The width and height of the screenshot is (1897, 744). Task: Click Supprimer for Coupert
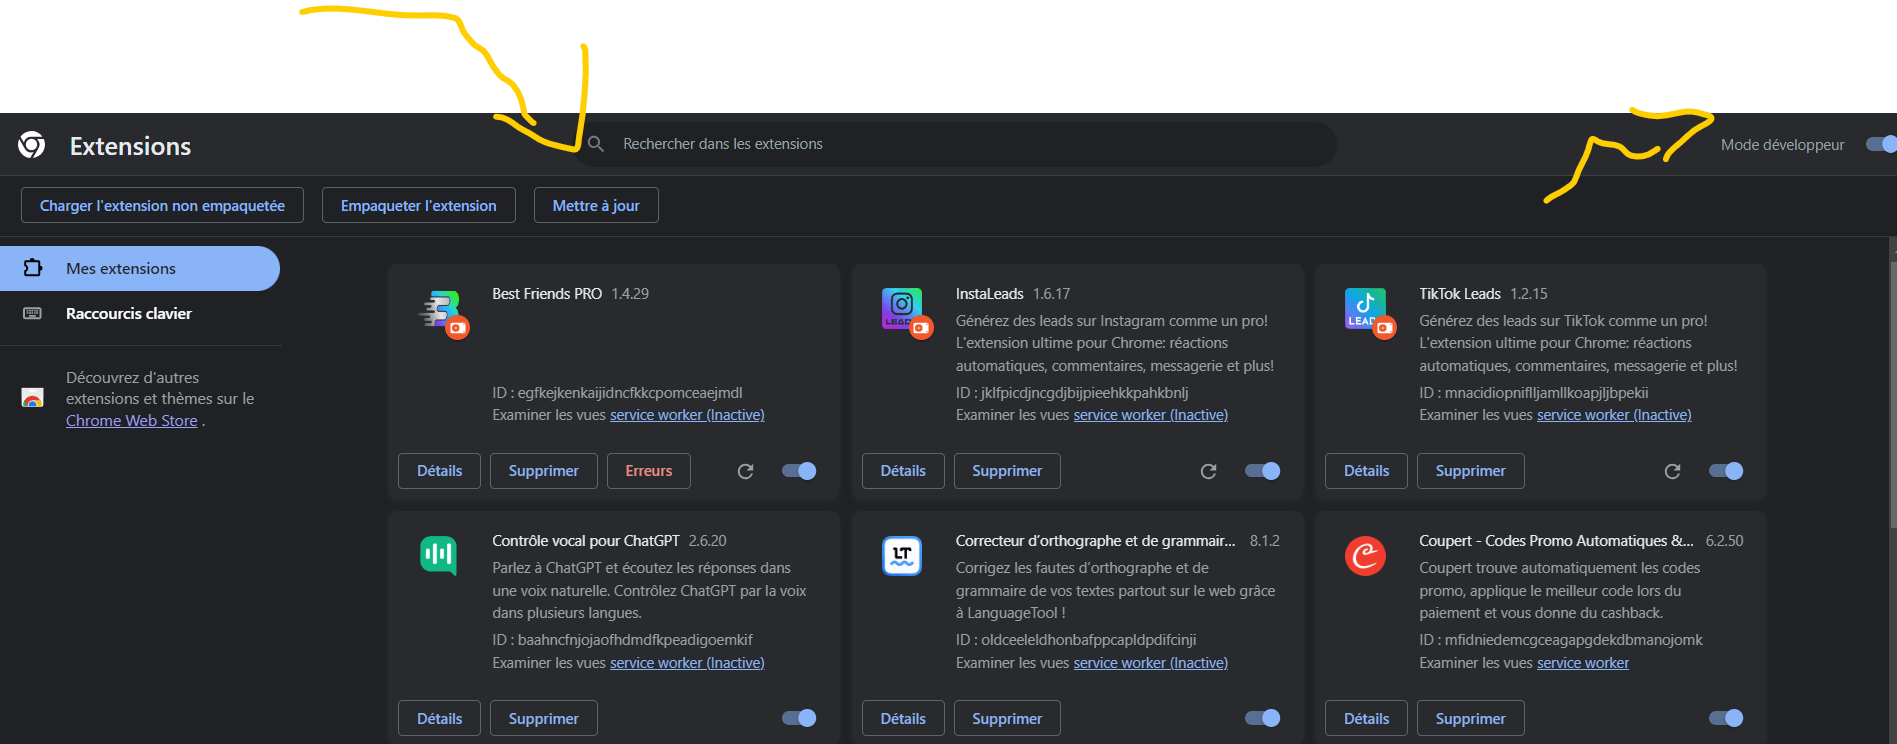(x=1470, y=718)
